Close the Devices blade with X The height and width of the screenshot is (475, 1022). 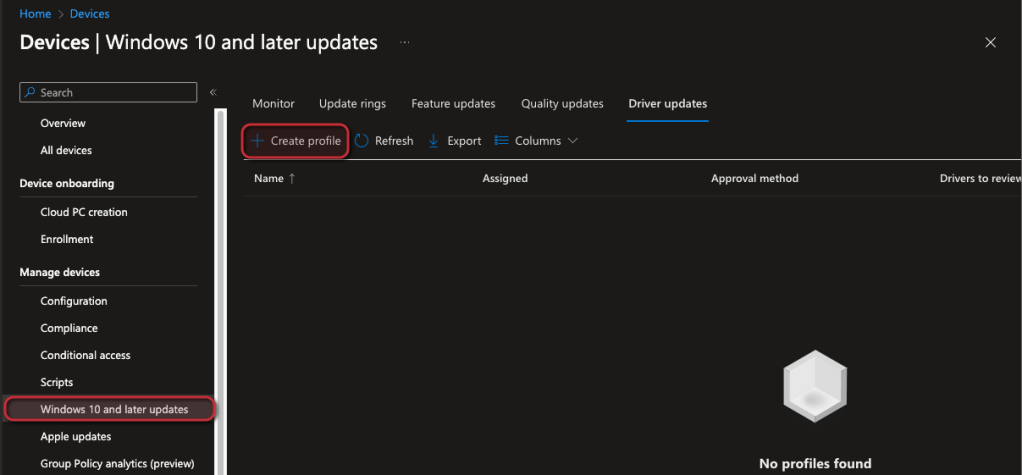(x=990, y=42)
